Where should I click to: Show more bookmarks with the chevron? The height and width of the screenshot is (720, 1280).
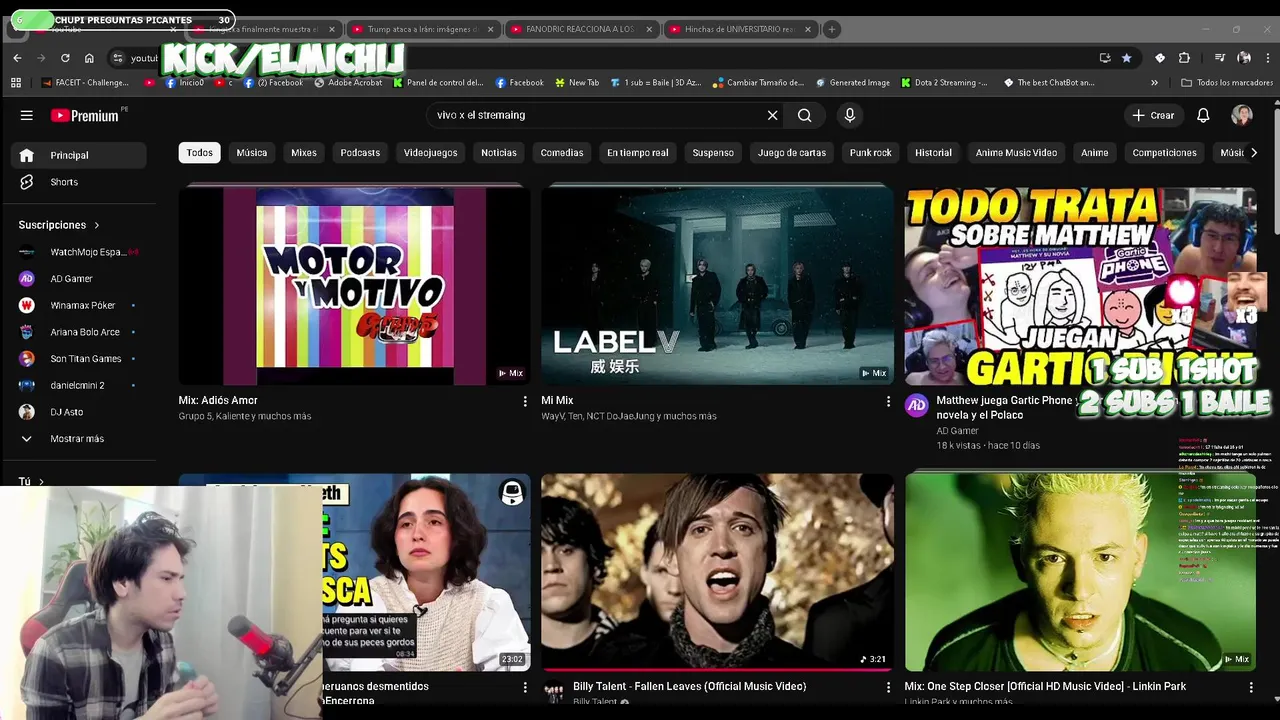pyautogui.click(x=1154, y=83)
